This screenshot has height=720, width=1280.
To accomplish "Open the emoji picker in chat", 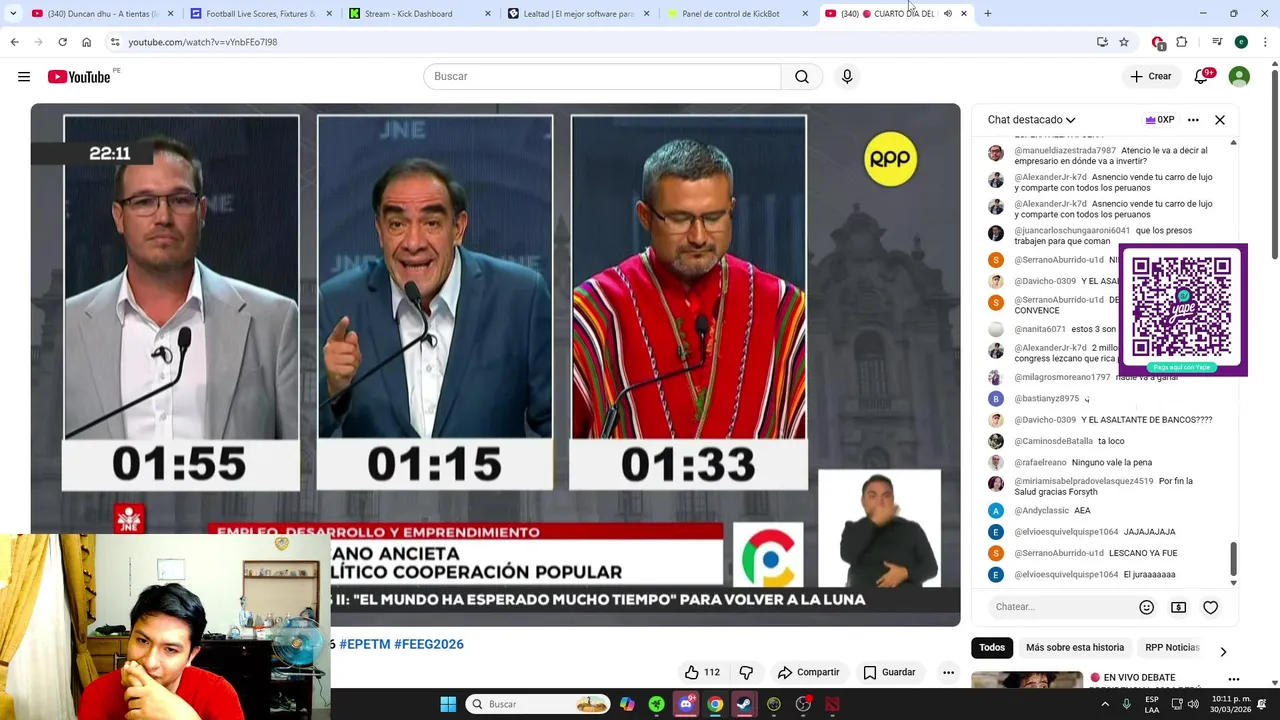I will 1147,607.
